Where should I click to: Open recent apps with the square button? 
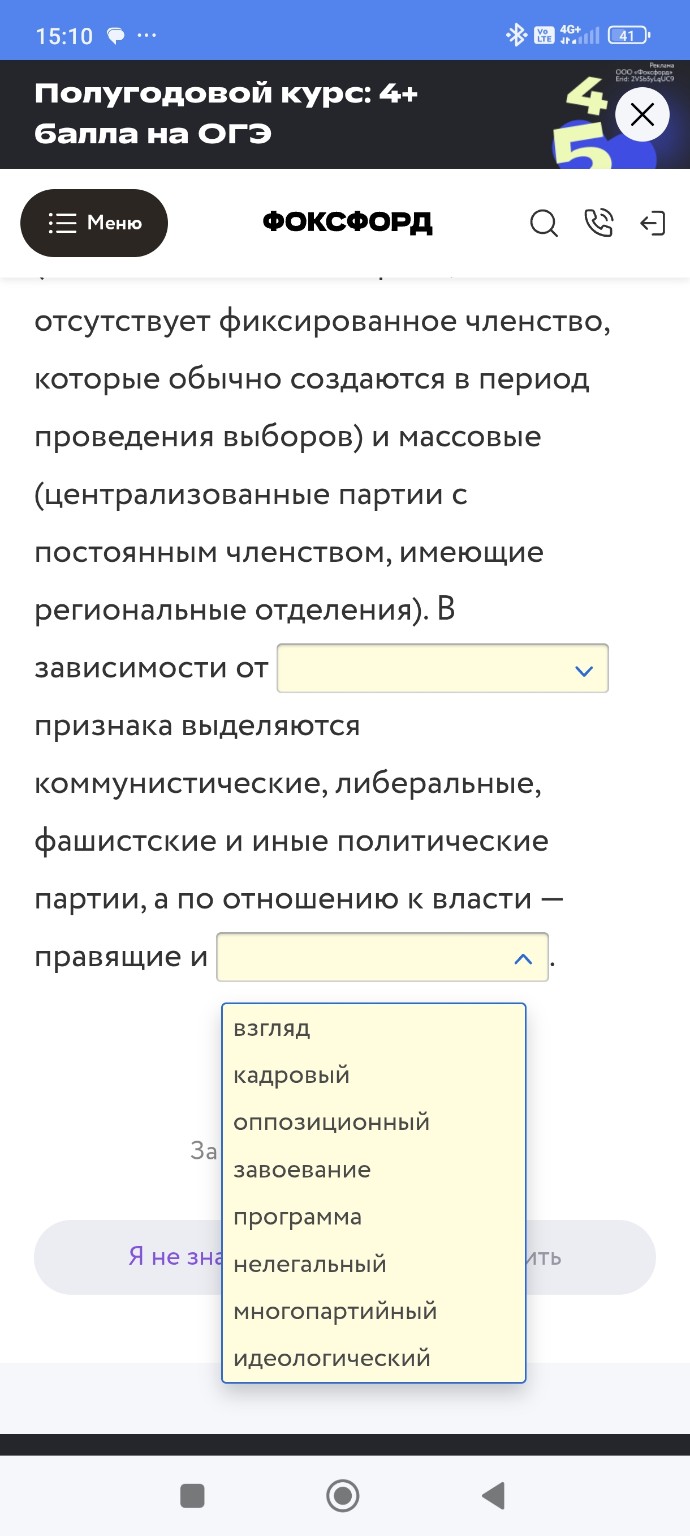pyautogui.click(x=192, y=1497)
